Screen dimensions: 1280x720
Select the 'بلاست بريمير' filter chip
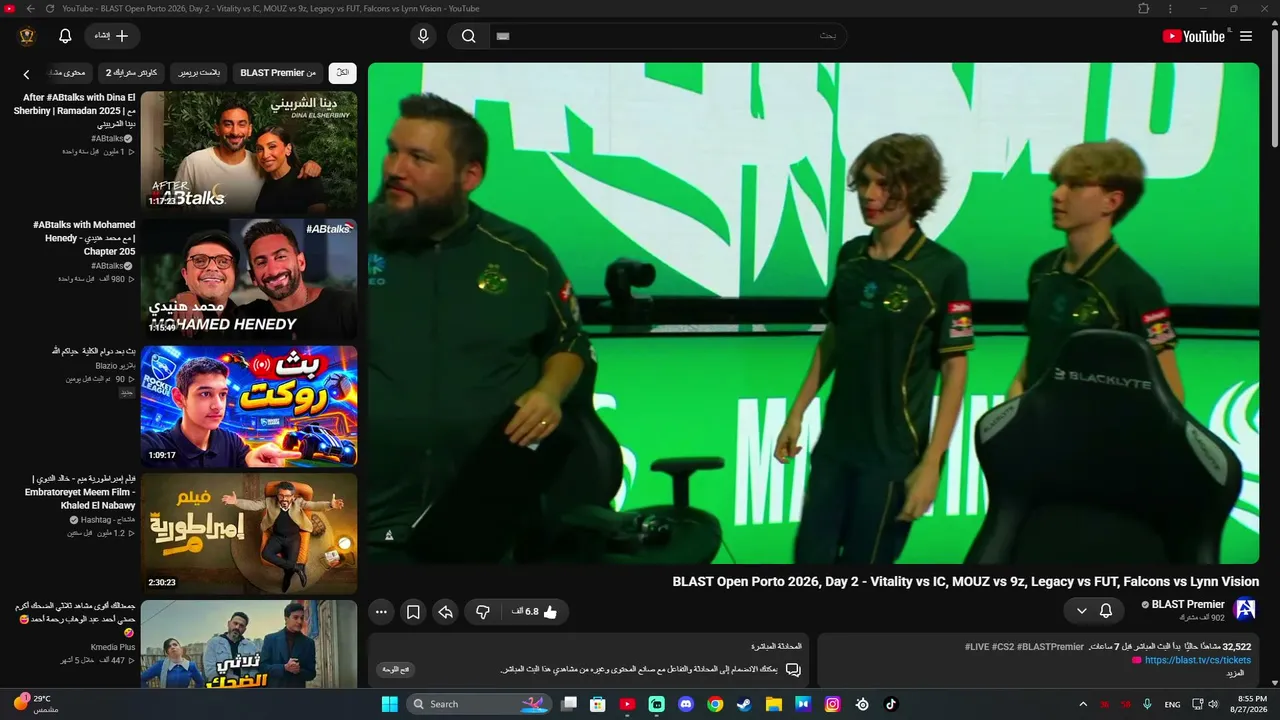pos(200,73)
